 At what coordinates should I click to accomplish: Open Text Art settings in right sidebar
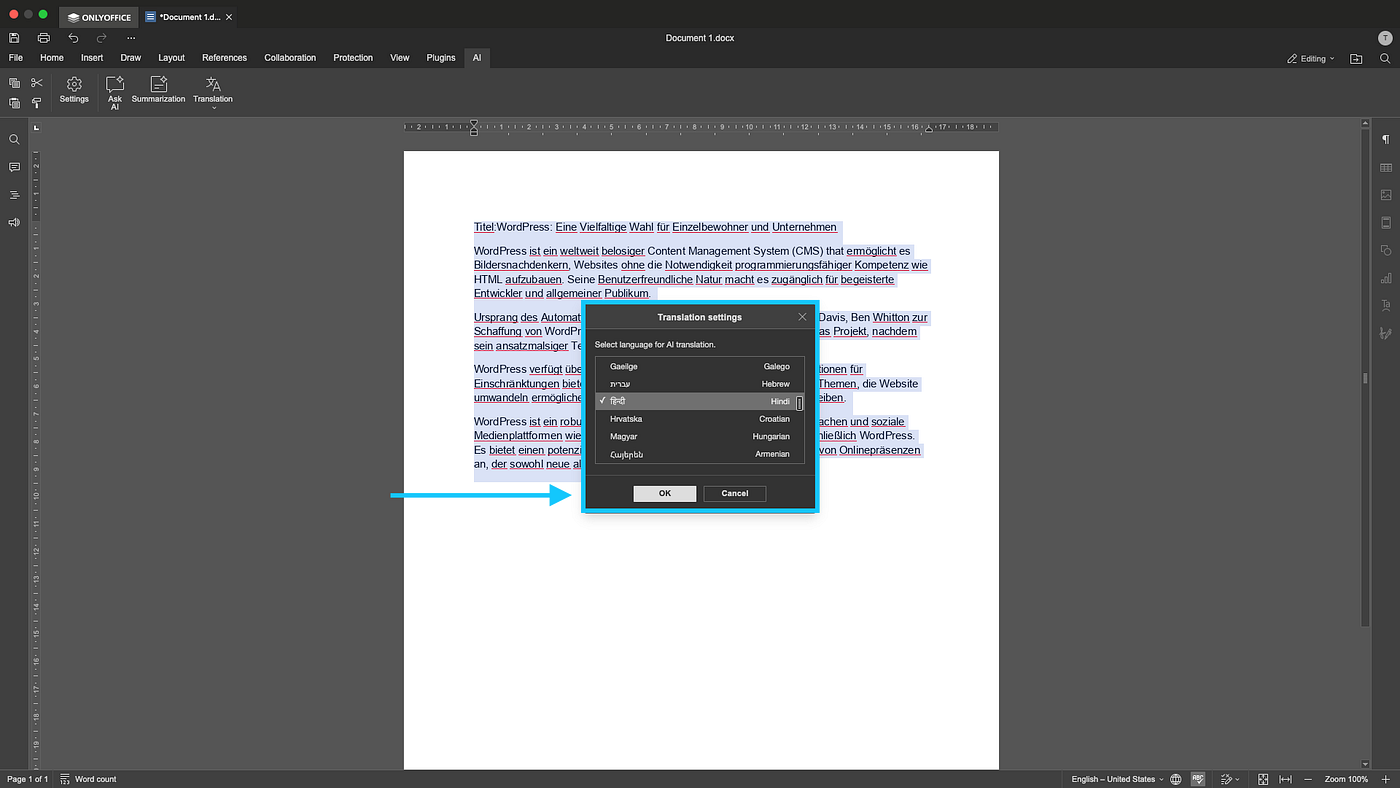(x=1386, y=305)
